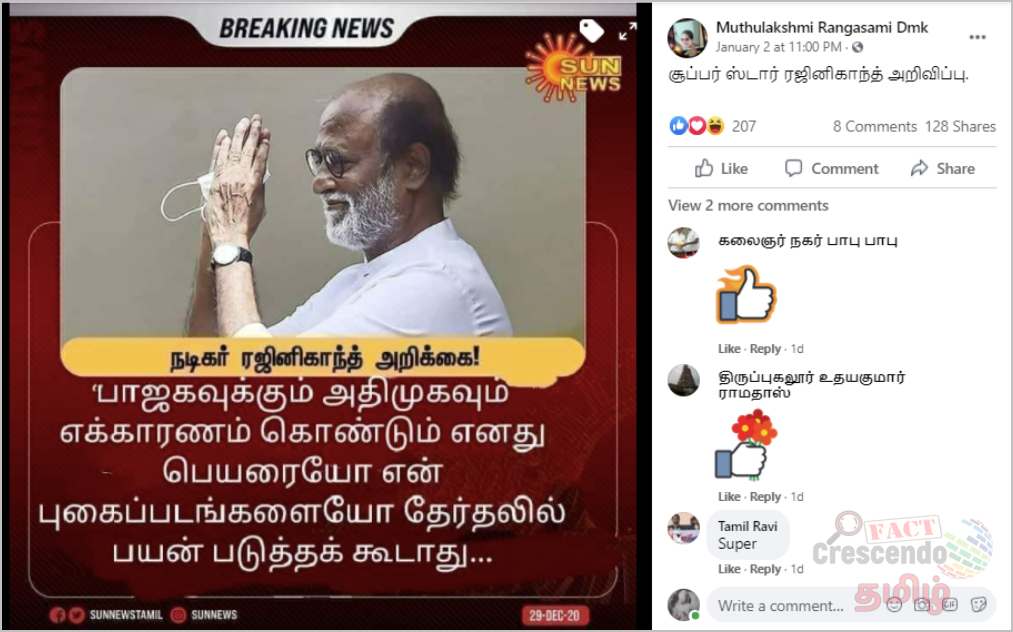Open the 128 Shares list
1013x632 pixels.
[960, 126]
